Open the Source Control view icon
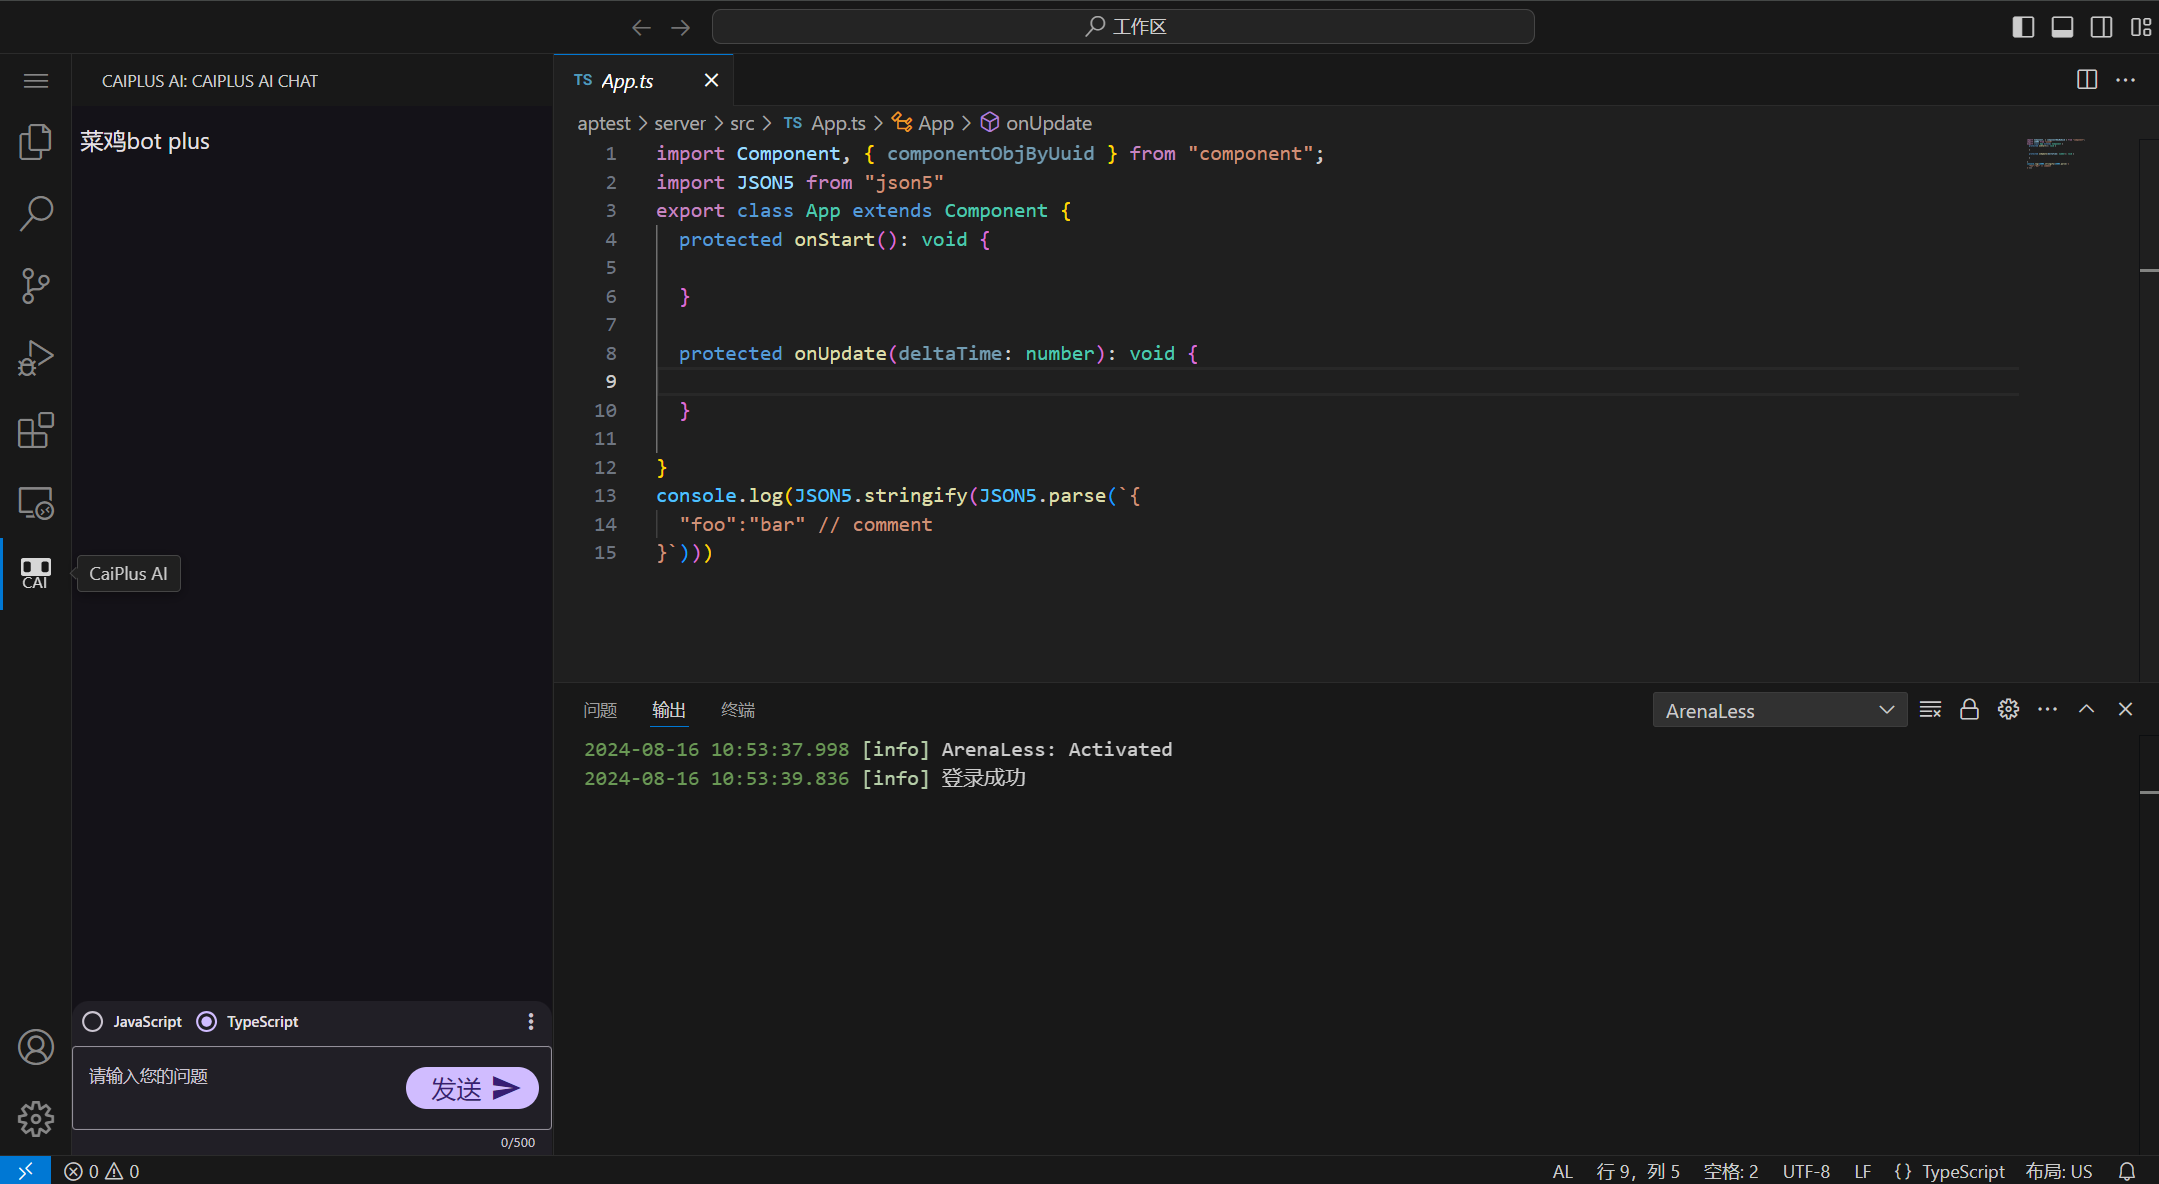 36,286
